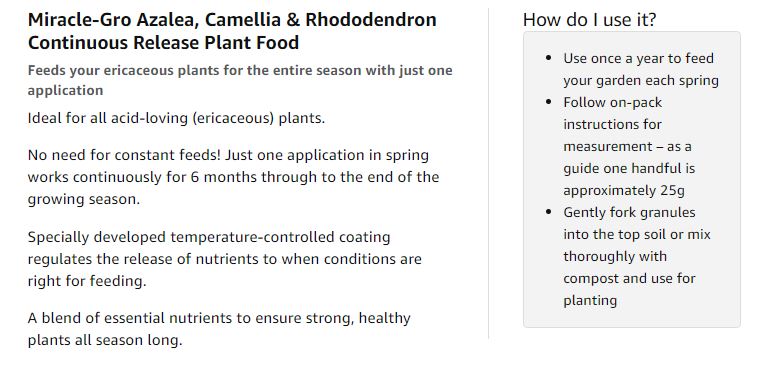Click the words 'approximately 25g'
Viewport: 760px width, 367px height.
pos(624,190)
